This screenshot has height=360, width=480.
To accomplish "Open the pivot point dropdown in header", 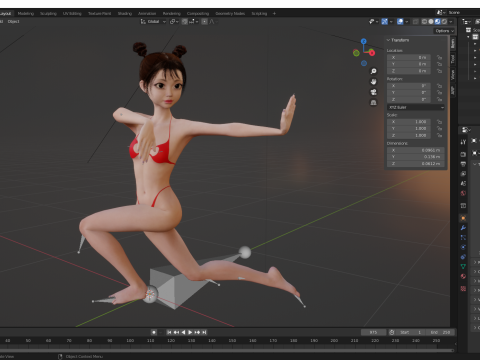I will [x=174, y=22].
